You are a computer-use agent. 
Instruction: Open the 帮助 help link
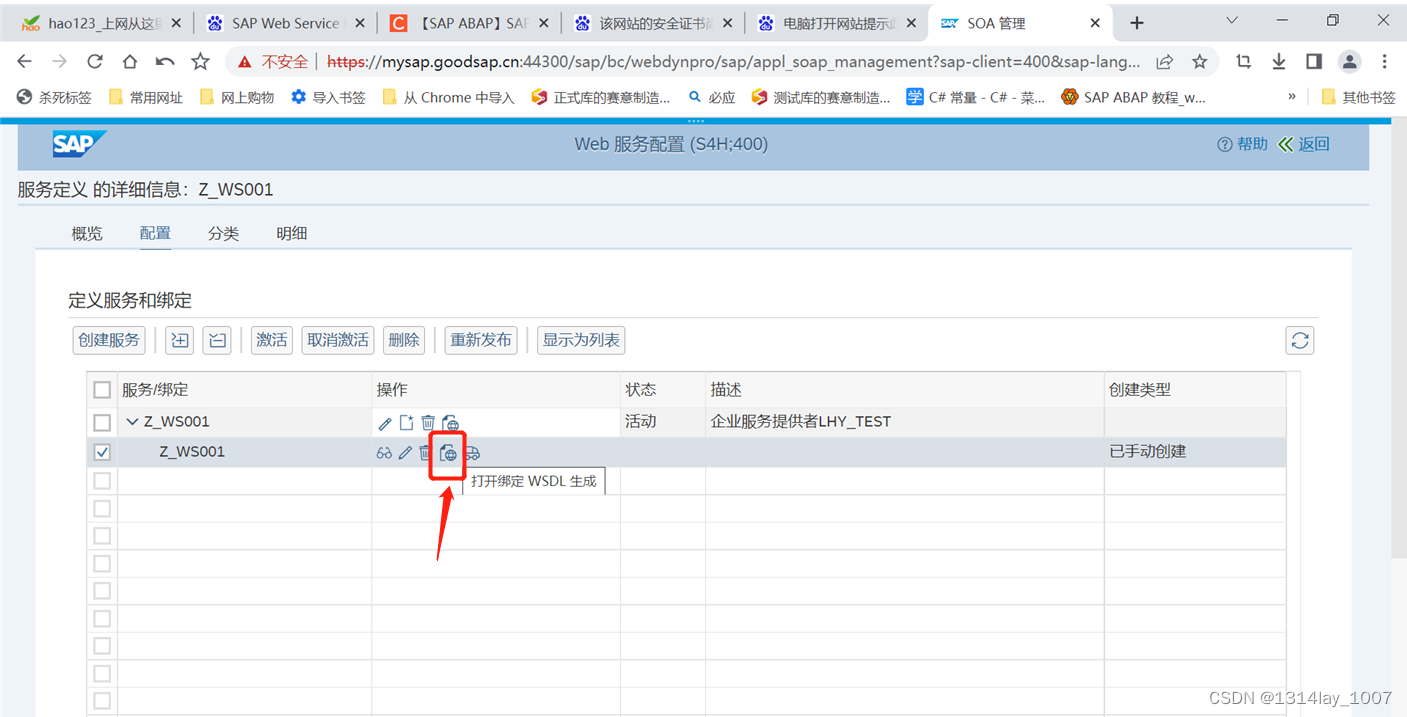[x=1242, y=144]
